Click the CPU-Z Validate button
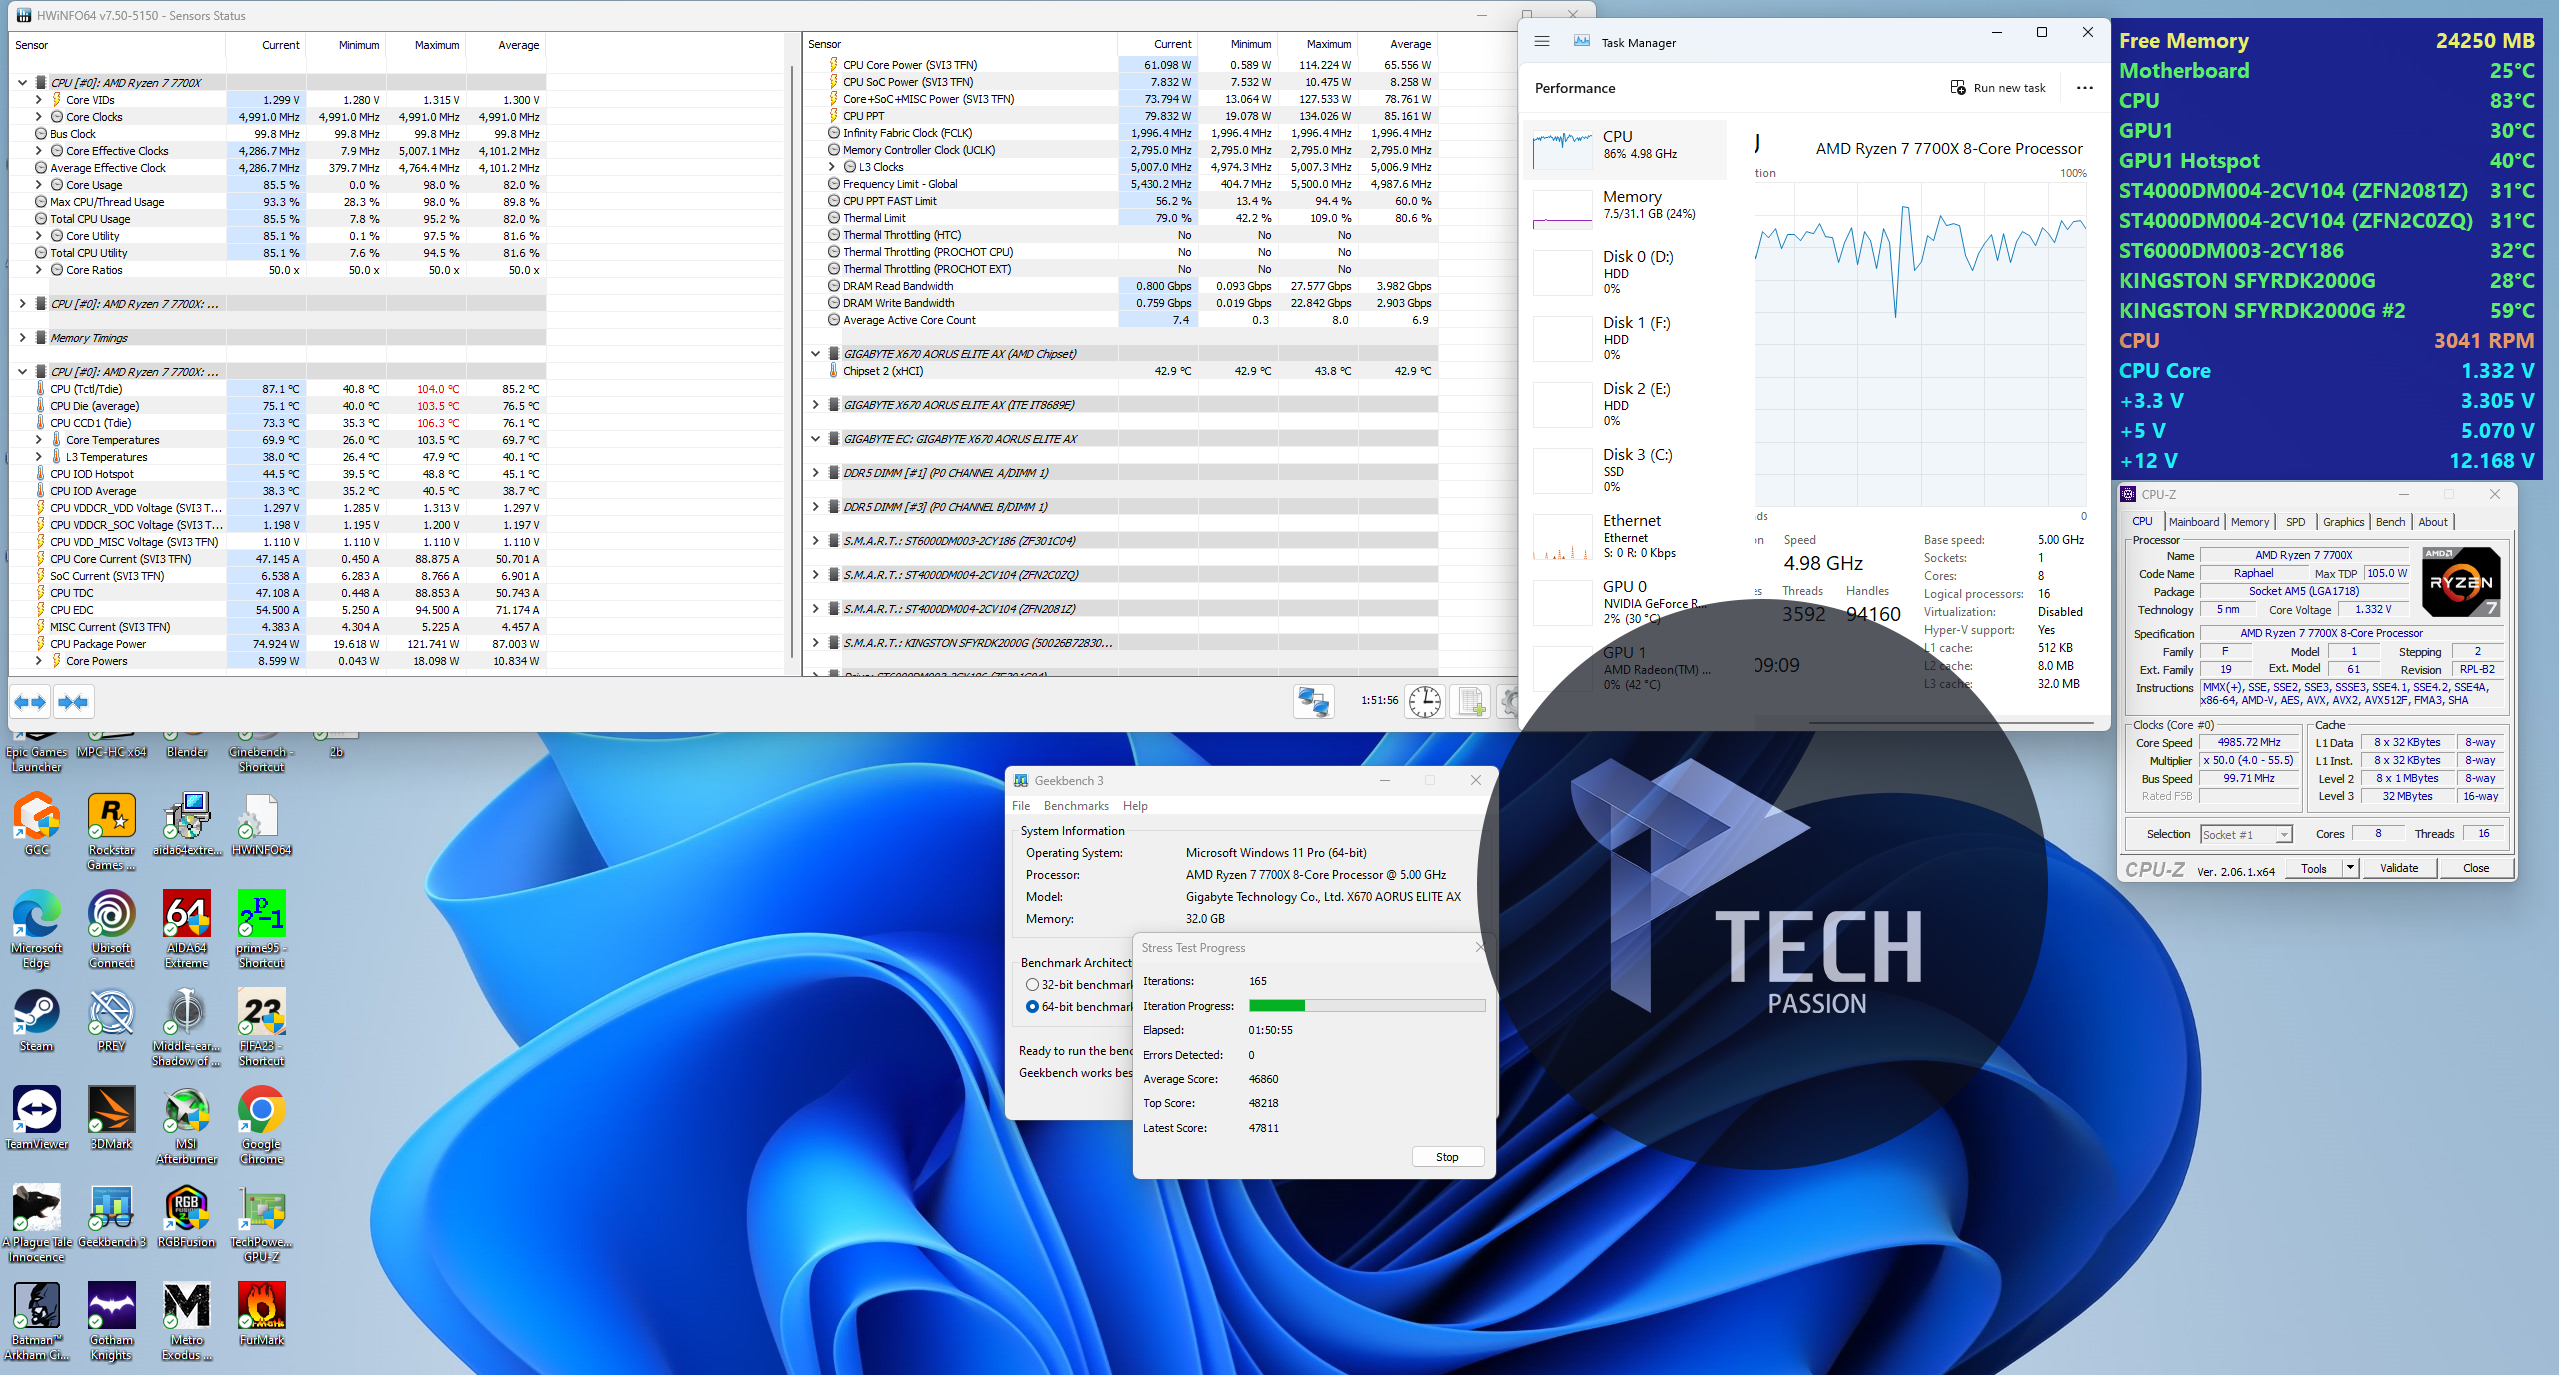 (2398, 868)
